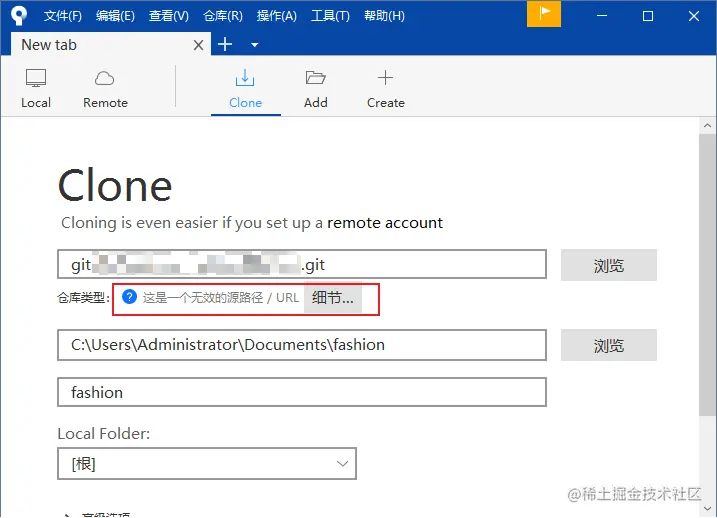Minimize the Sourcetree window

coord(602,16)
